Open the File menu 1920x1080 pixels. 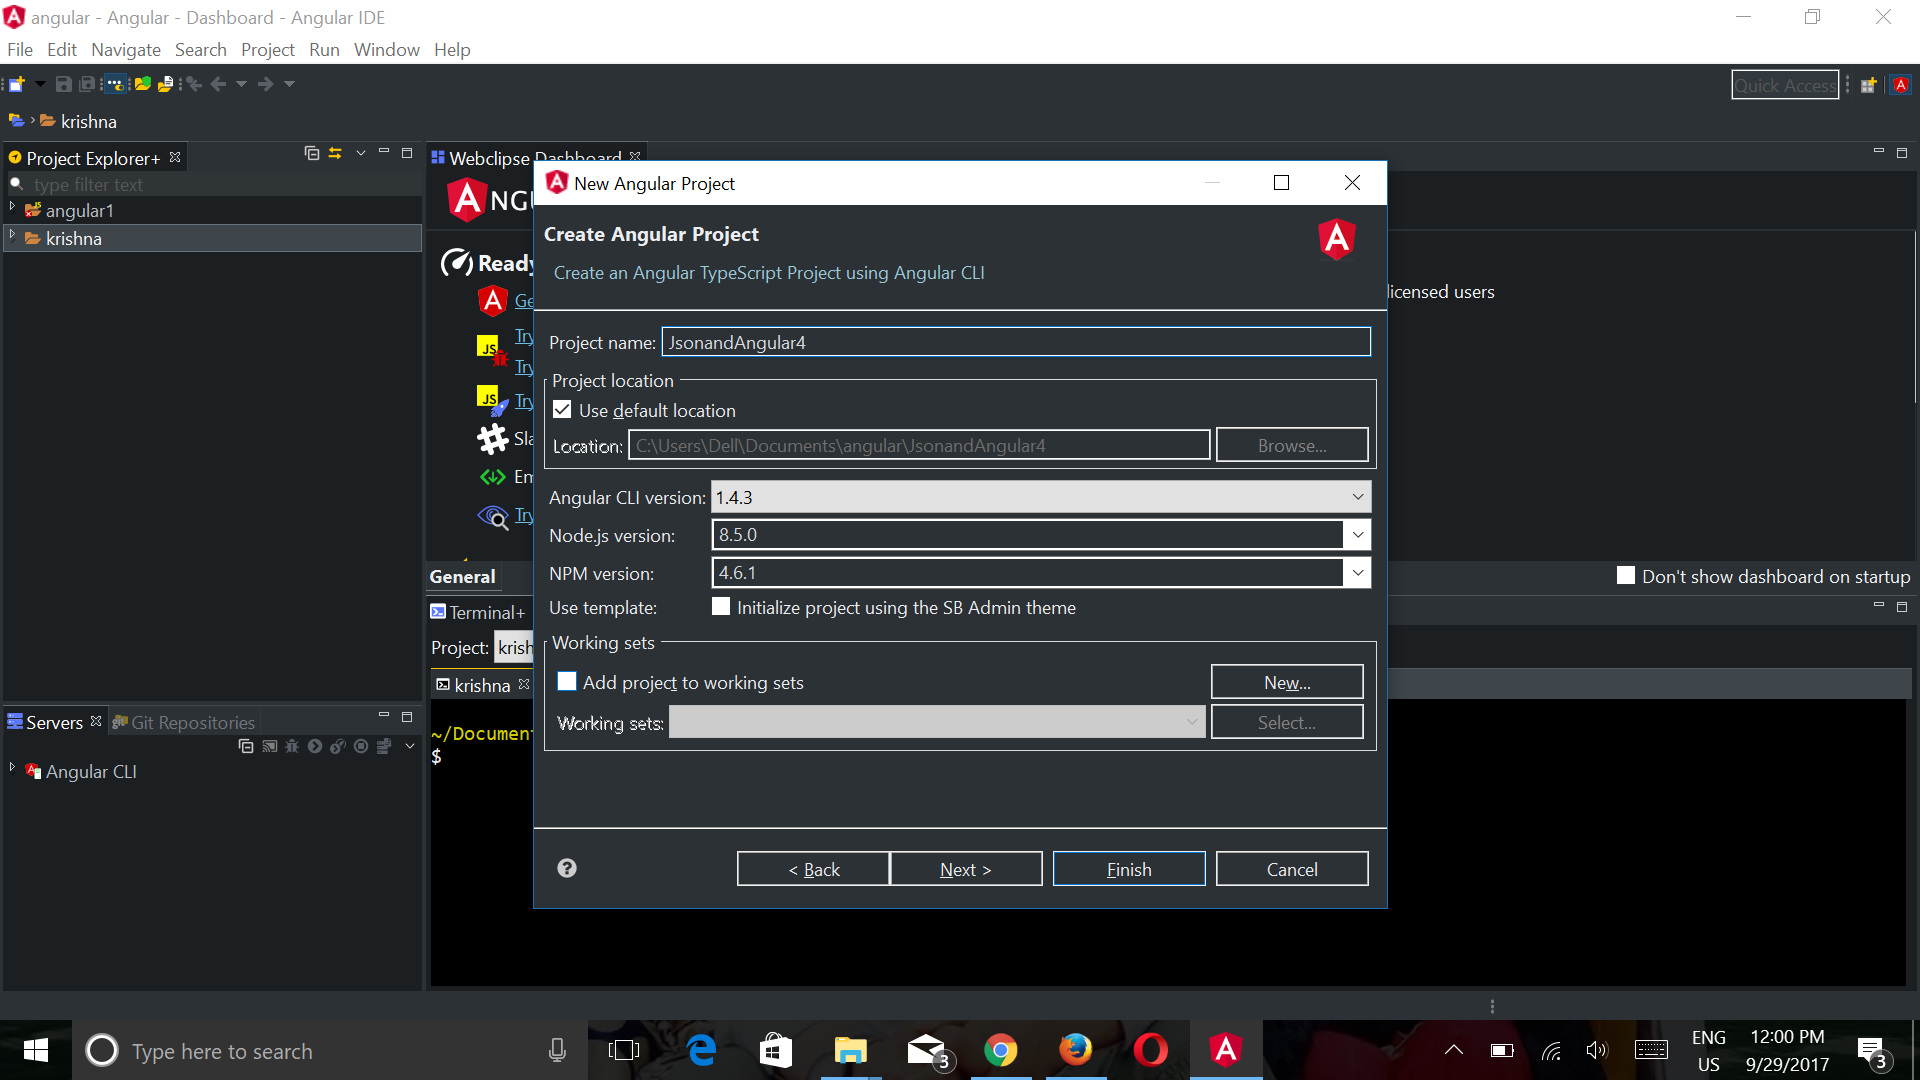[20, 50]
